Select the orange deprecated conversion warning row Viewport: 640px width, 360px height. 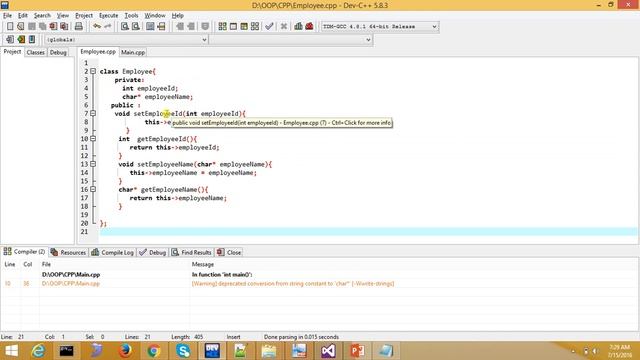pos(320,283)
